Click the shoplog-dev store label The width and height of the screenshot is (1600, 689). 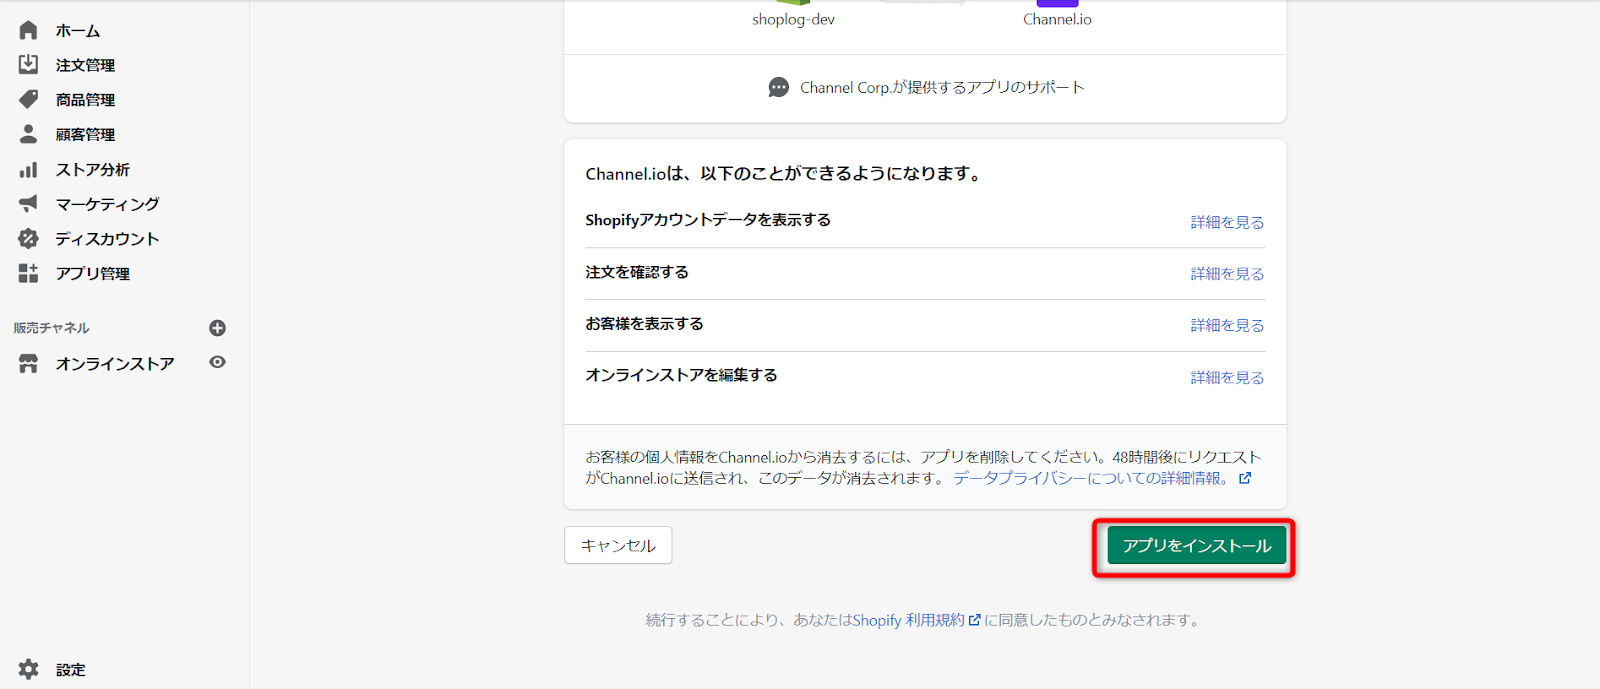(x=793, y=19)
